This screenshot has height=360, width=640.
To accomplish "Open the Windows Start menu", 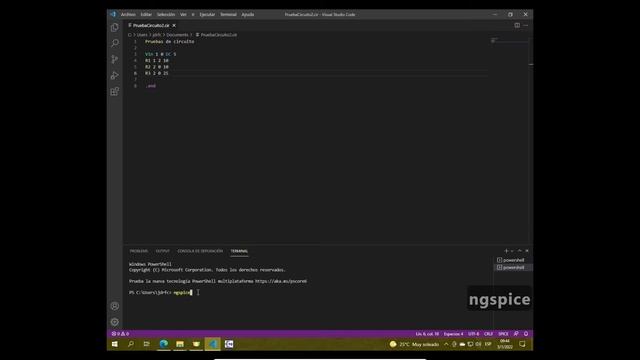I will point(115,344).
